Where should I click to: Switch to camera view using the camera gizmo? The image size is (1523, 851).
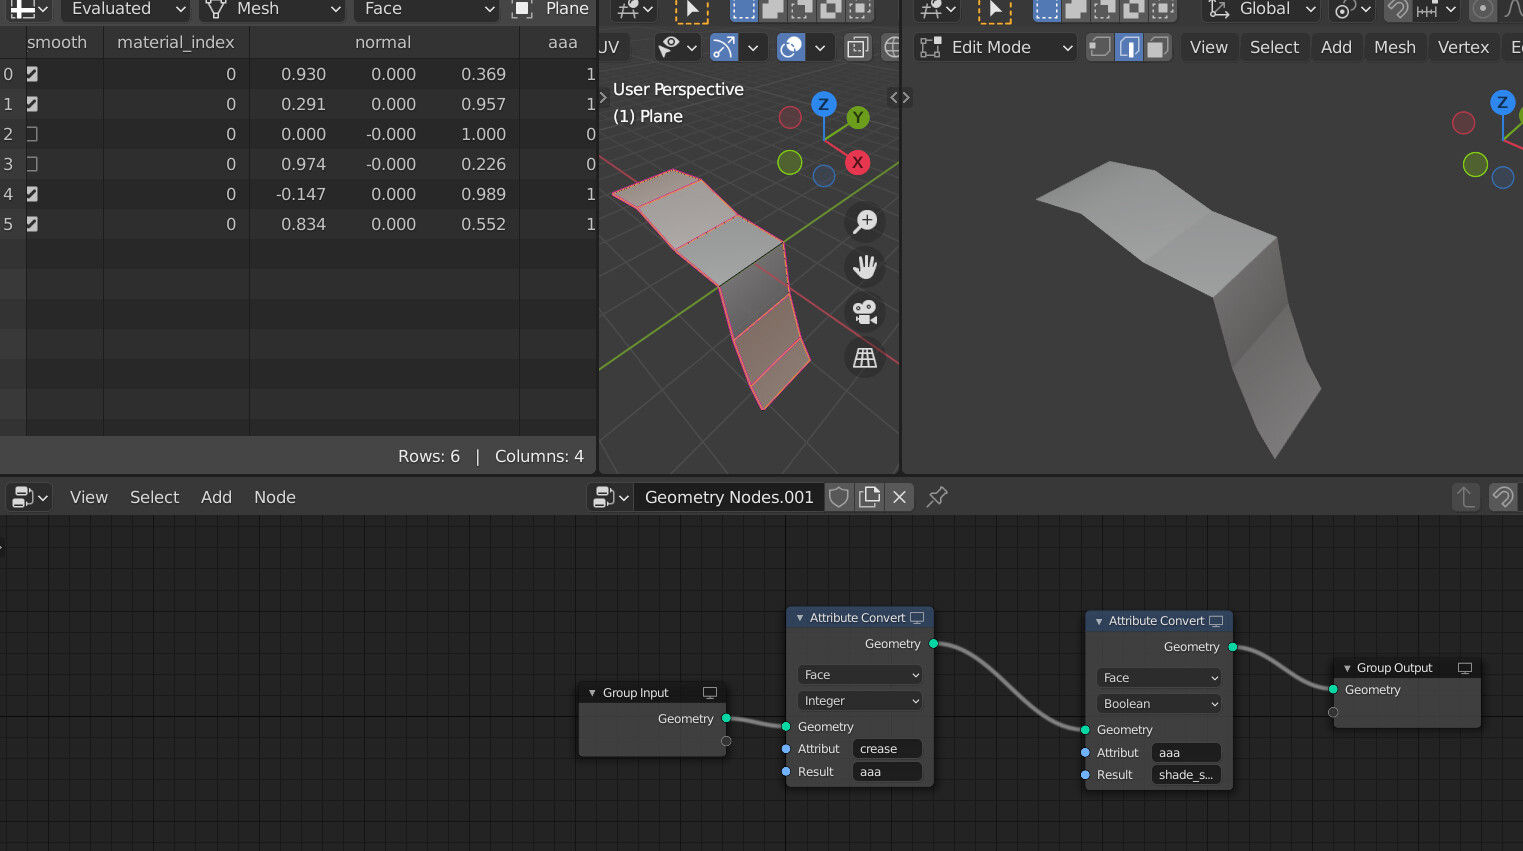[x=864, y=311]
